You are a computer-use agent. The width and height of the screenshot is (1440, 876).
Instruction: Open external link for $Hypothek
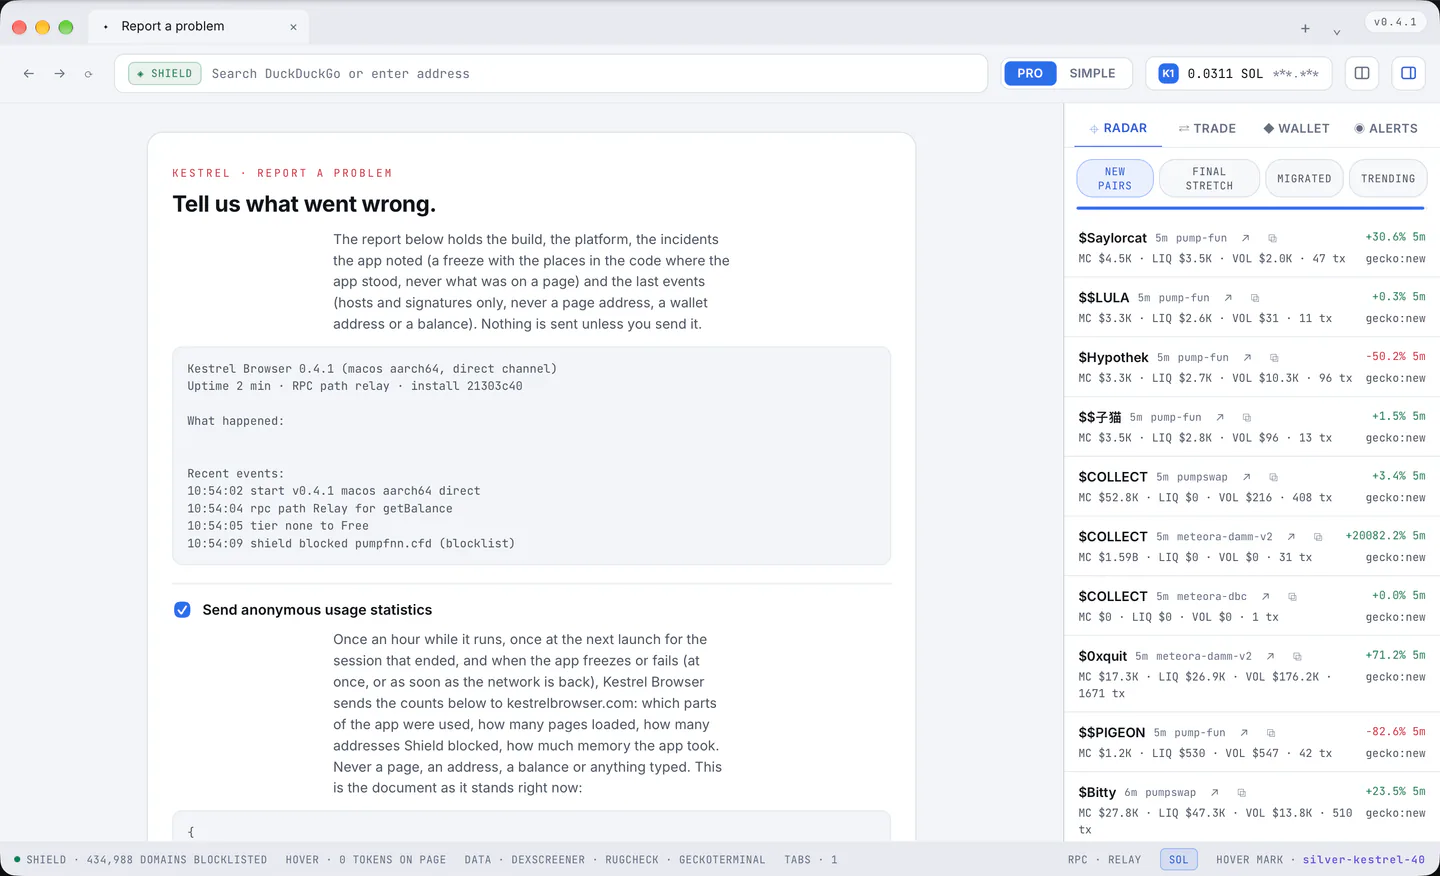coord(1247,358)
